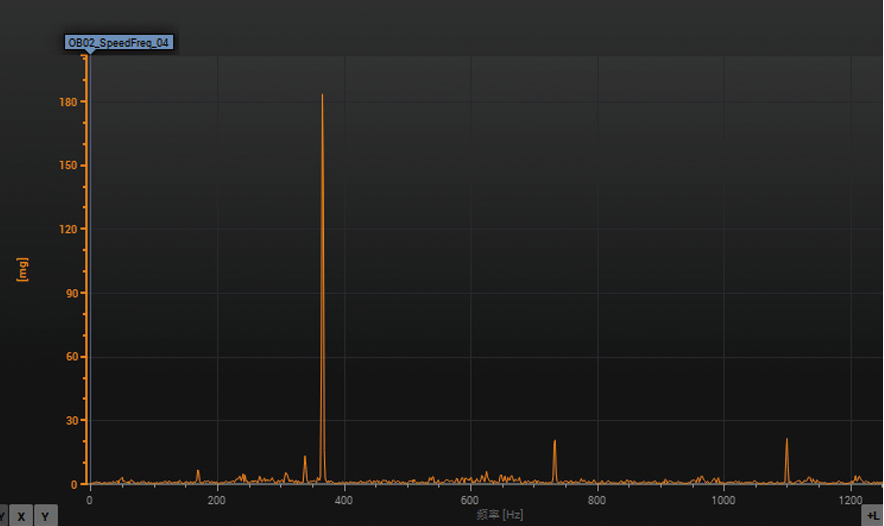Click the 頻率 [Hz] axis title
Screen dimensions: 884x526
click(x=500, y=515)
